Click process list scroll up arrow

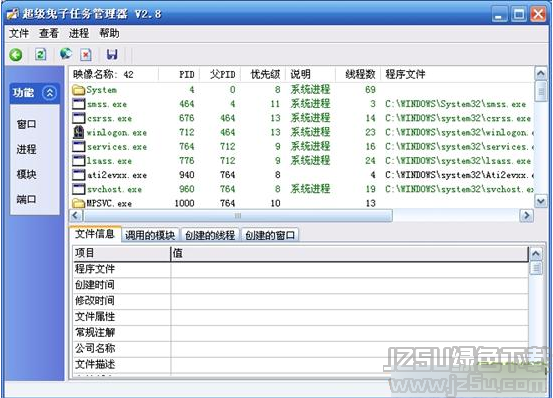[541, 73]
